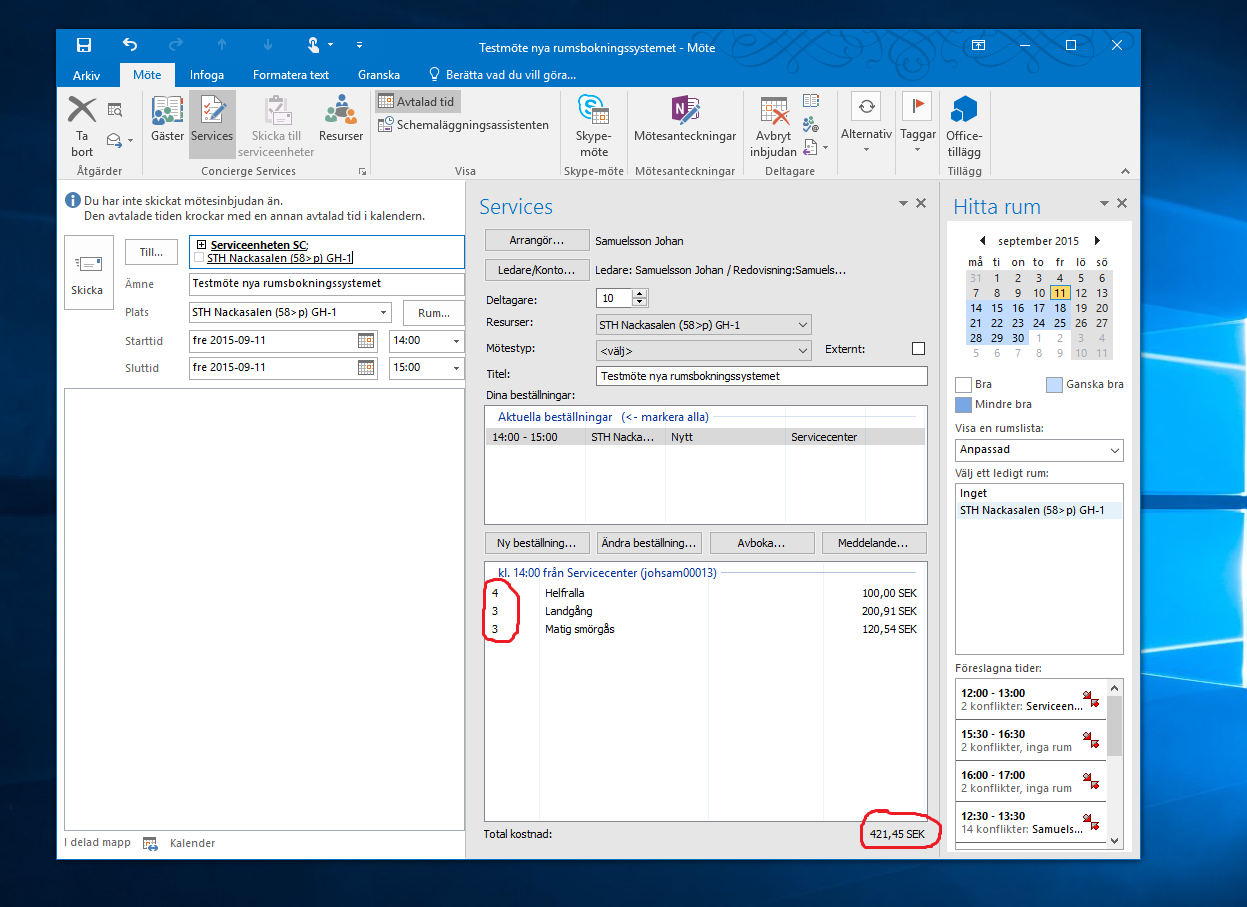Click Avbryt inbjudan

click(x=773, y=126)
